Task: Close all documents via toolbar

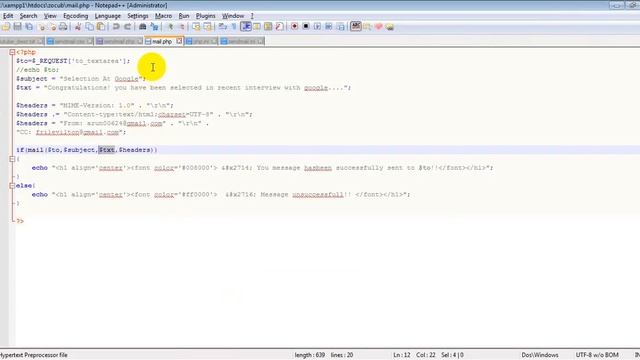Action: click(53, 27)
